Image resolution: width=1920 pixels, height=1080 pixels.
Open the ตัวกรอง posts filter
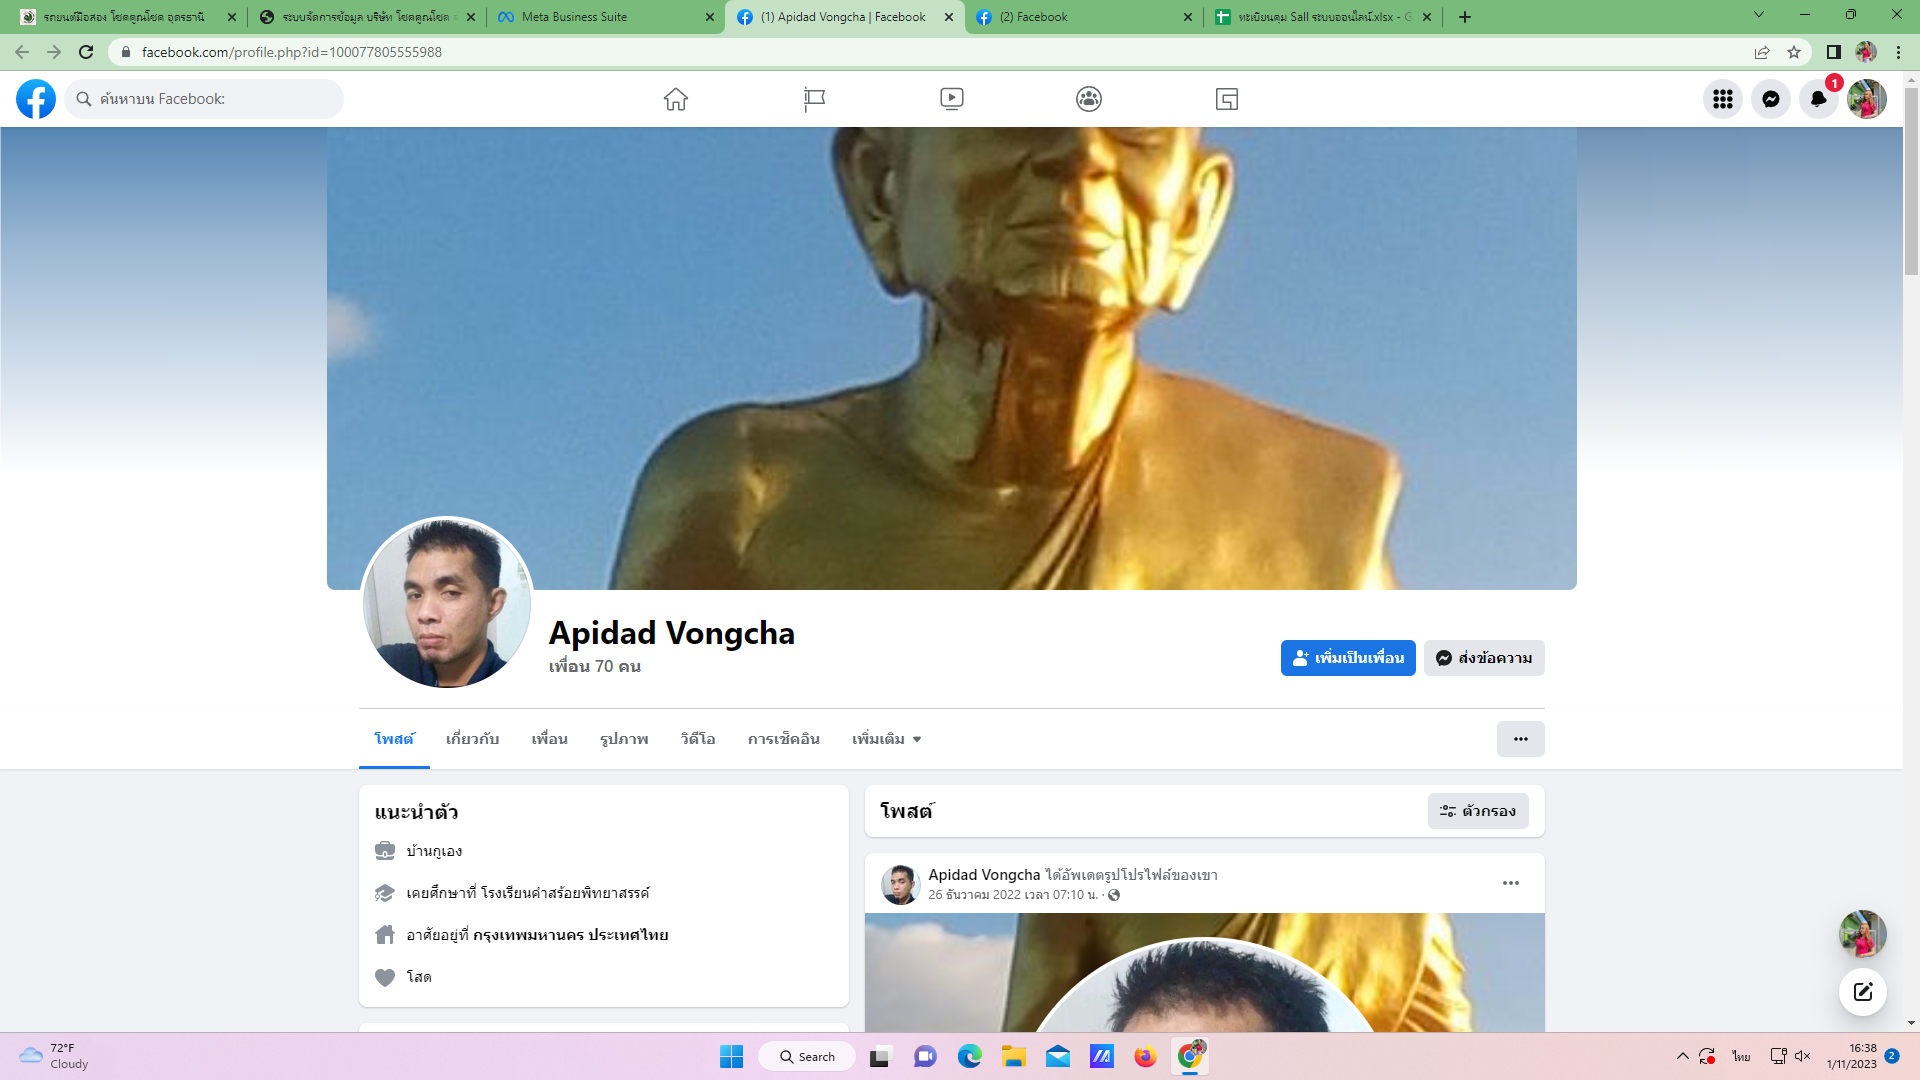click(x=1477, y=811)
